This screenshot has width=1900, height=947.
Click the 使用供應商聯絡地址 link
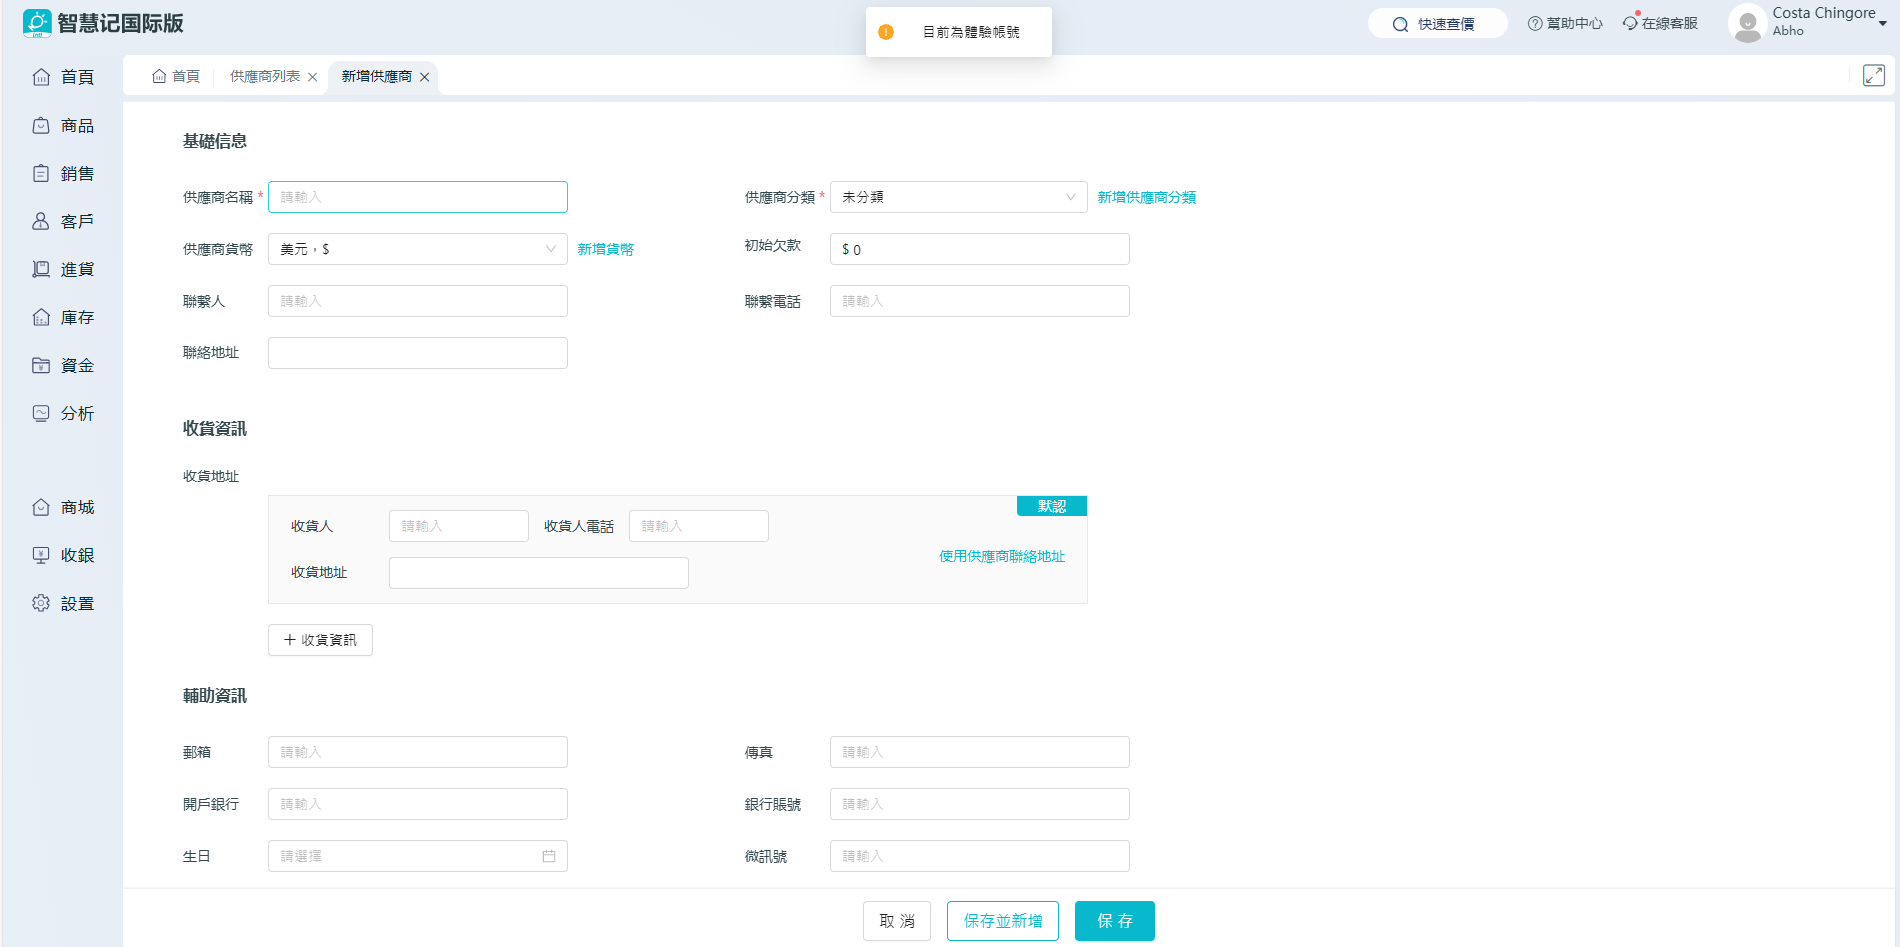[x=1001, y=557]
